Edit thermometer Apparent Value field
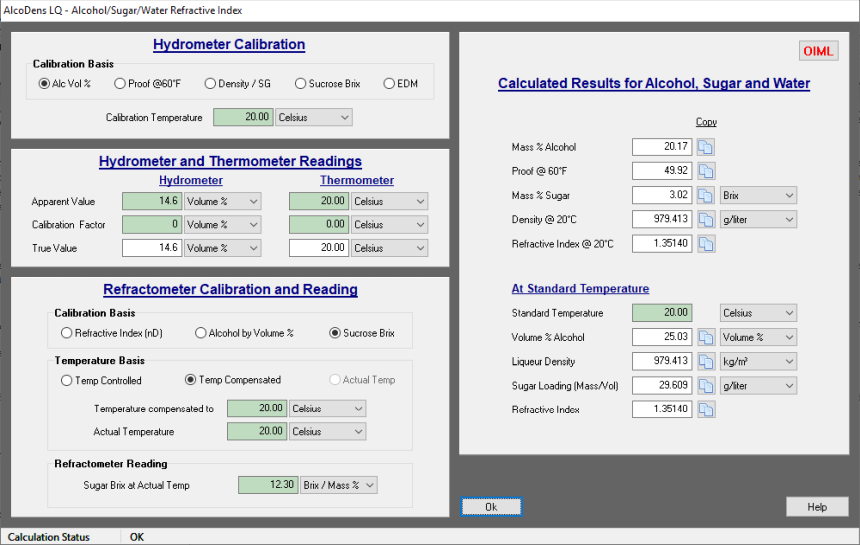The width and height of the screenshot is (860, 545). tap(319, 201)
